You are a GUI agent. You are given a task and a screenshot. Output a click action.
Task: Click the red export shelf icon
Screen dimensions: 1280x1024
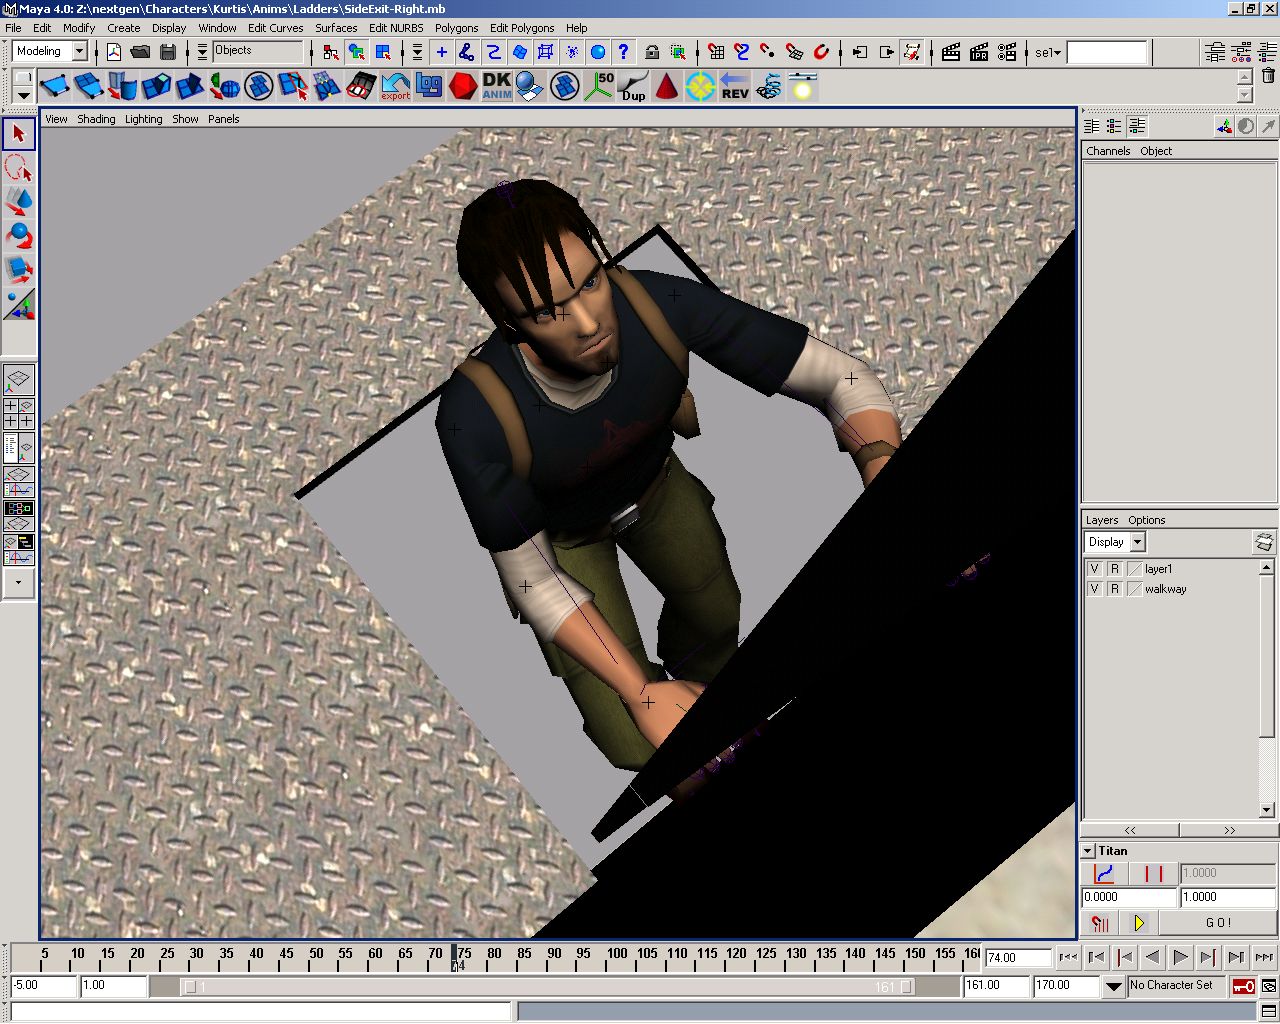(395, 86)
